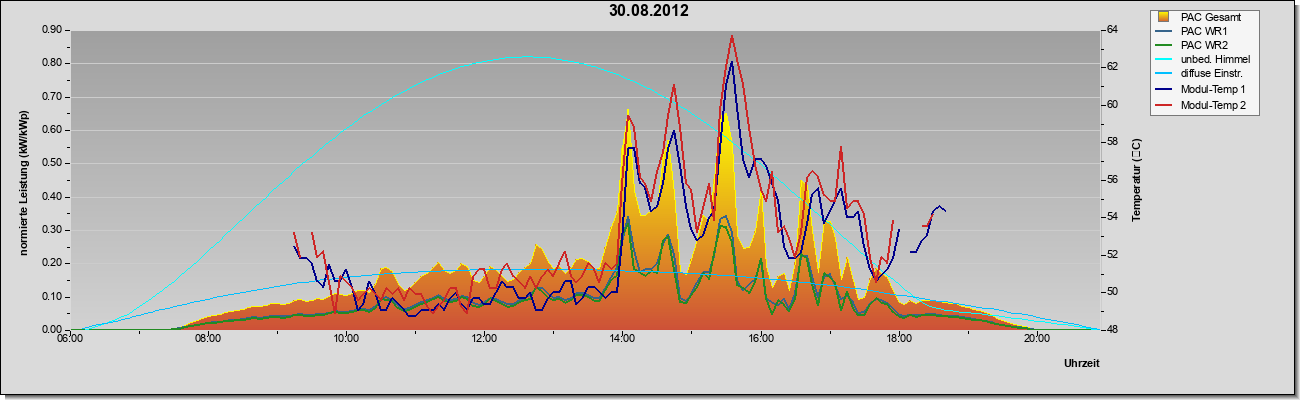Click the 0.90 power axis value
The width and height of the screenshot is (1300, 400).
52,30
